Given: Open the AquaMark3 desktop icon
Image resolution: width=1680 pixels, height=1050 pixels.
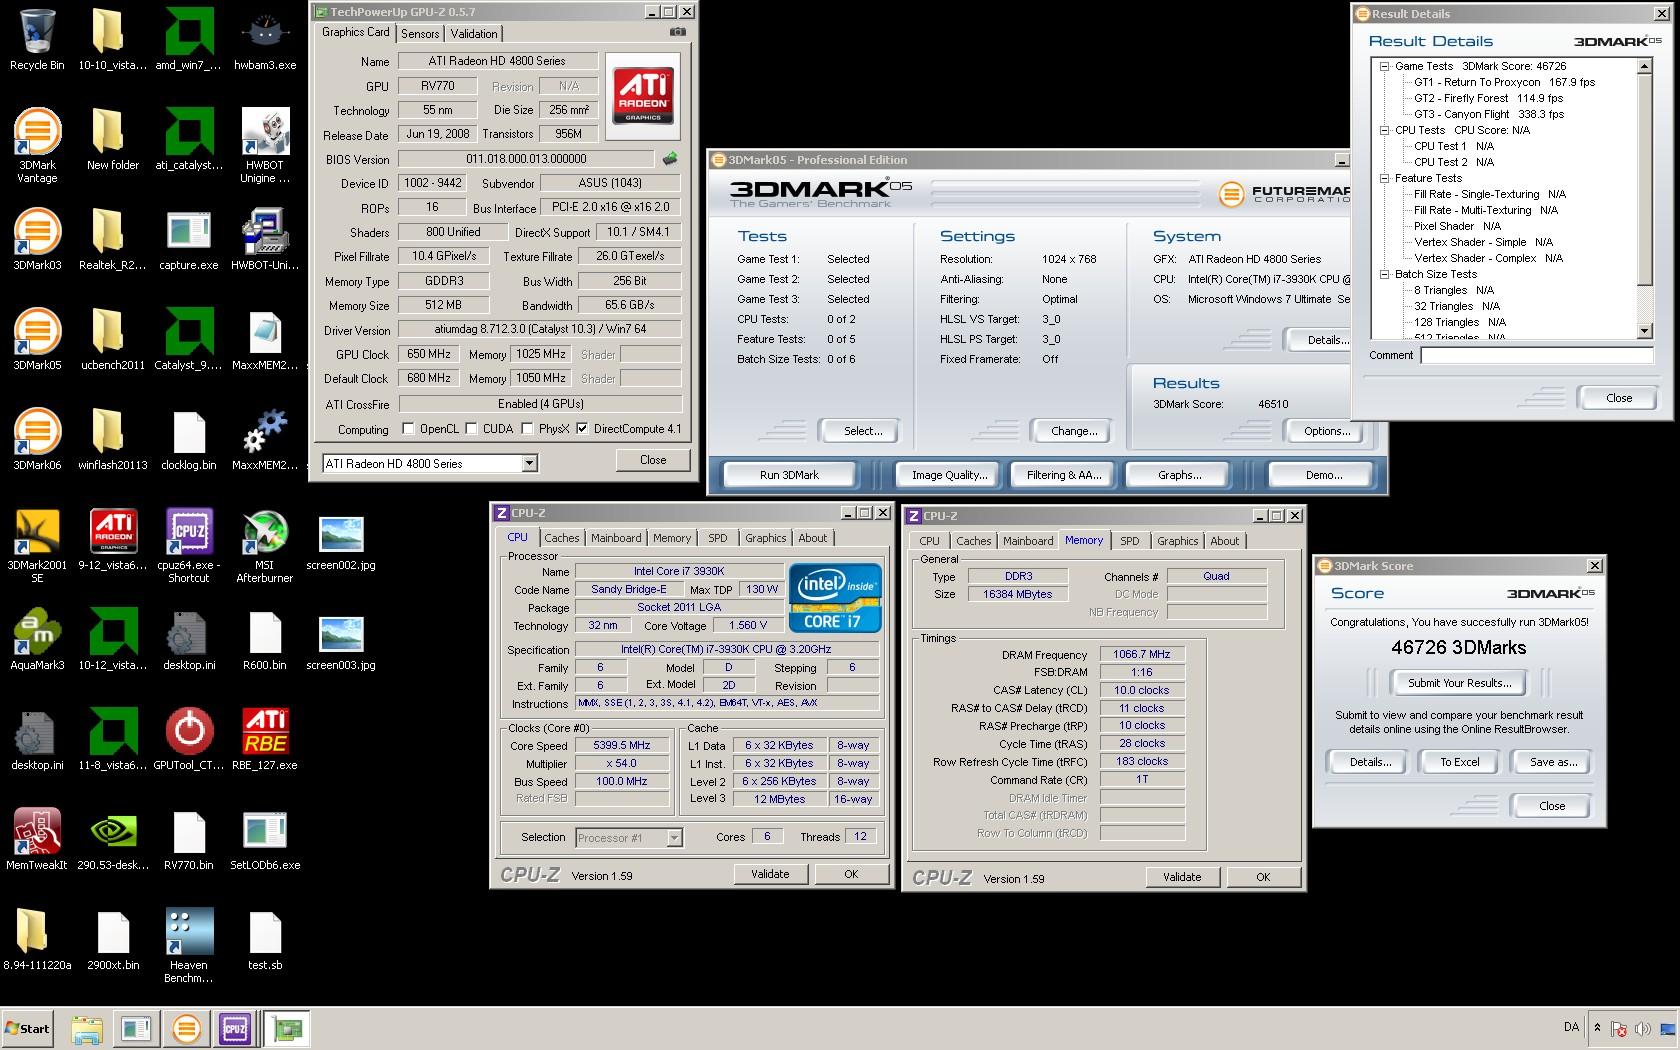Looking at the screenshot, I should (37, 638).
